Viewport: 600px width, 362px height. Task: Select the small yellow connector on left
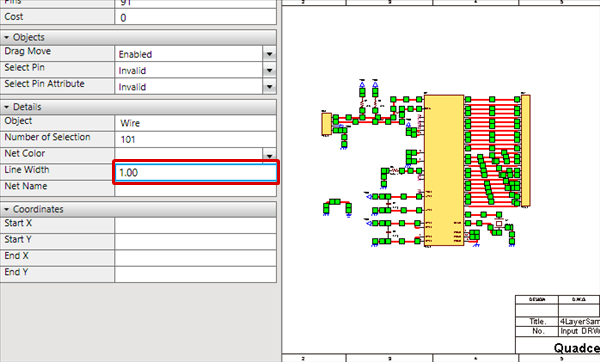click(326, 124)
